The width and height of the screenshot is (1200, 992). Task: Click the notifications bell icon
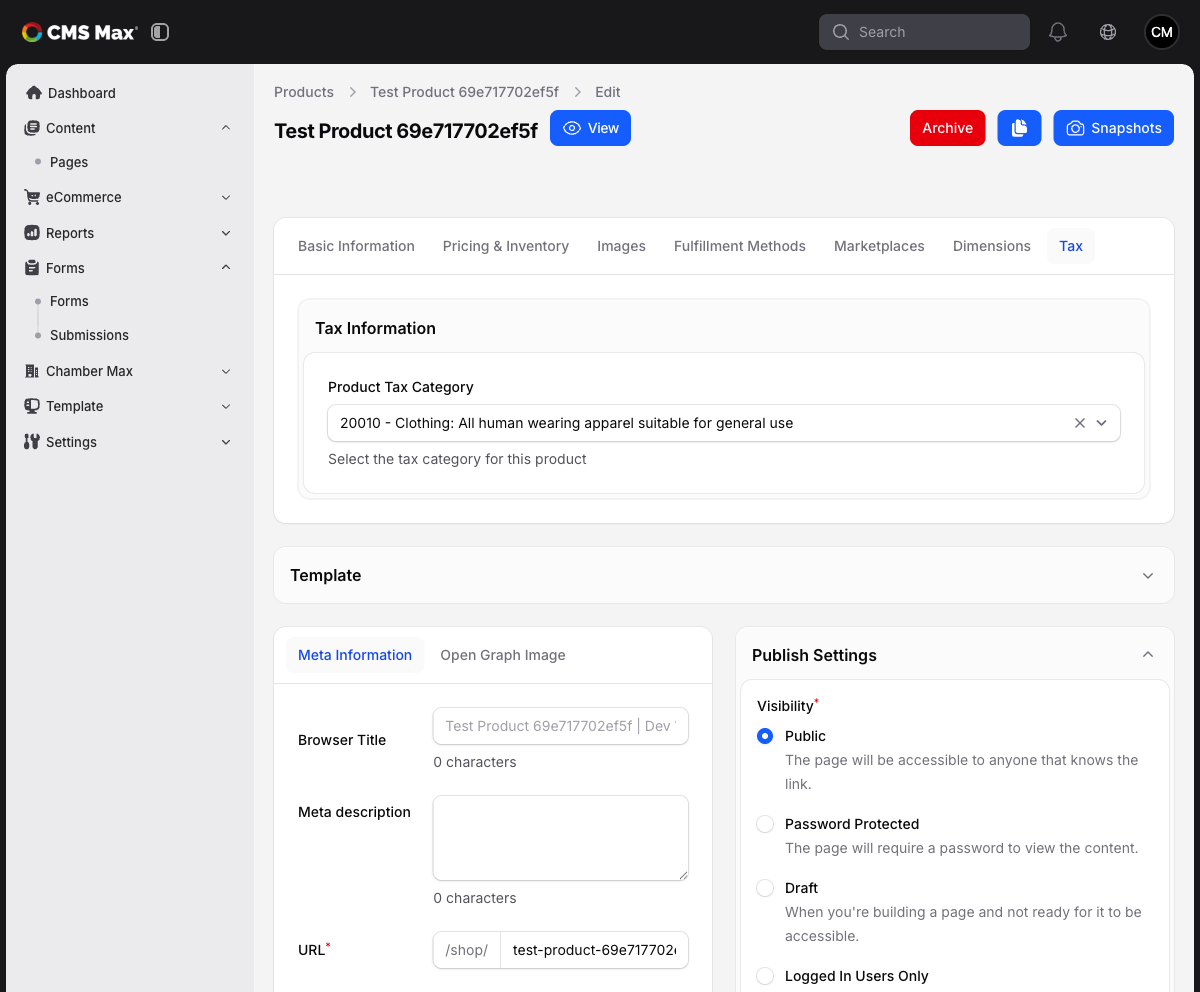pyautogui.click(x=1058, y=32)
